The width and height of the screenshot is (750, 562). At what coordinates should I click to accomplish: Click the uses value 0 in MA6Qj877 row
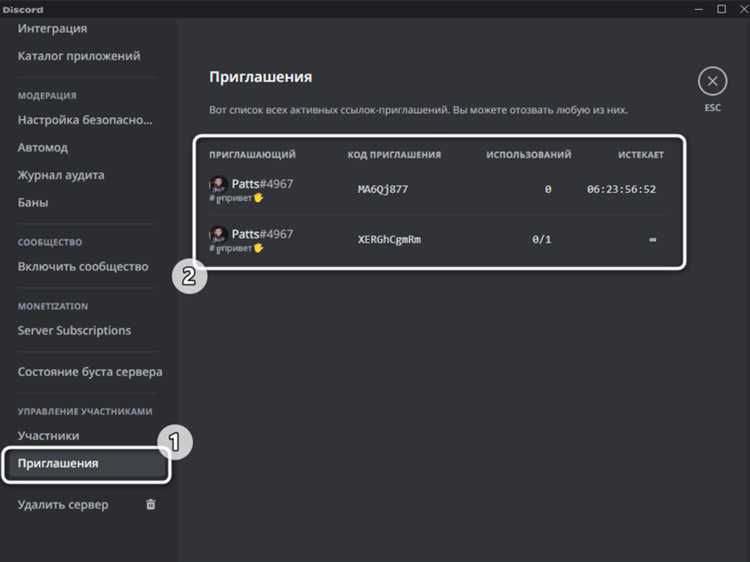tap(548, 189)
